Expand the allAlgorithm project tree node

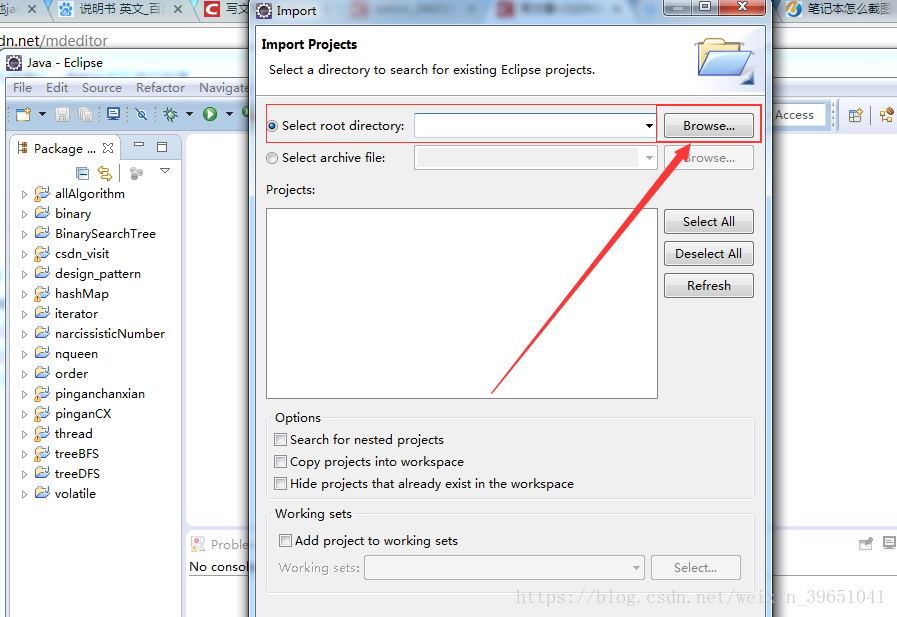pyautogui.click(x=24, y=194)
